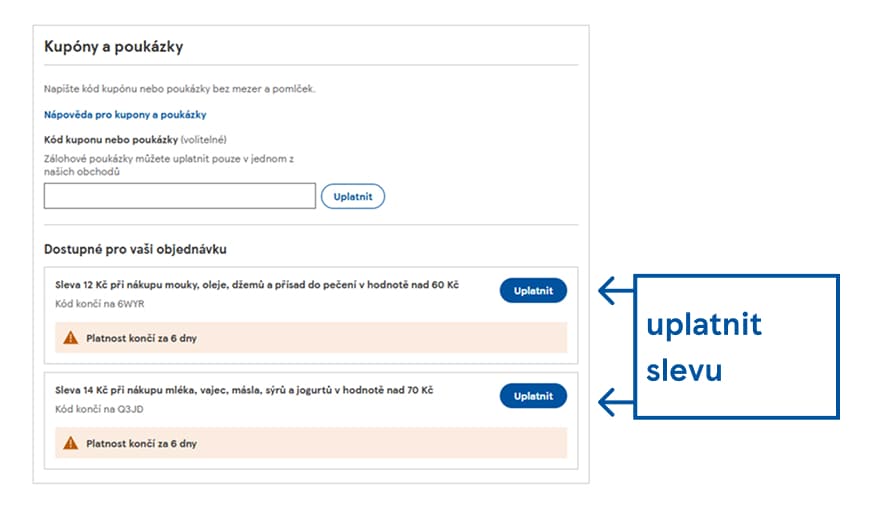The width and height of the screenshot is (876, 506).
Task: Click the expiry warning banner in second coupon
Action: [310, 442]
